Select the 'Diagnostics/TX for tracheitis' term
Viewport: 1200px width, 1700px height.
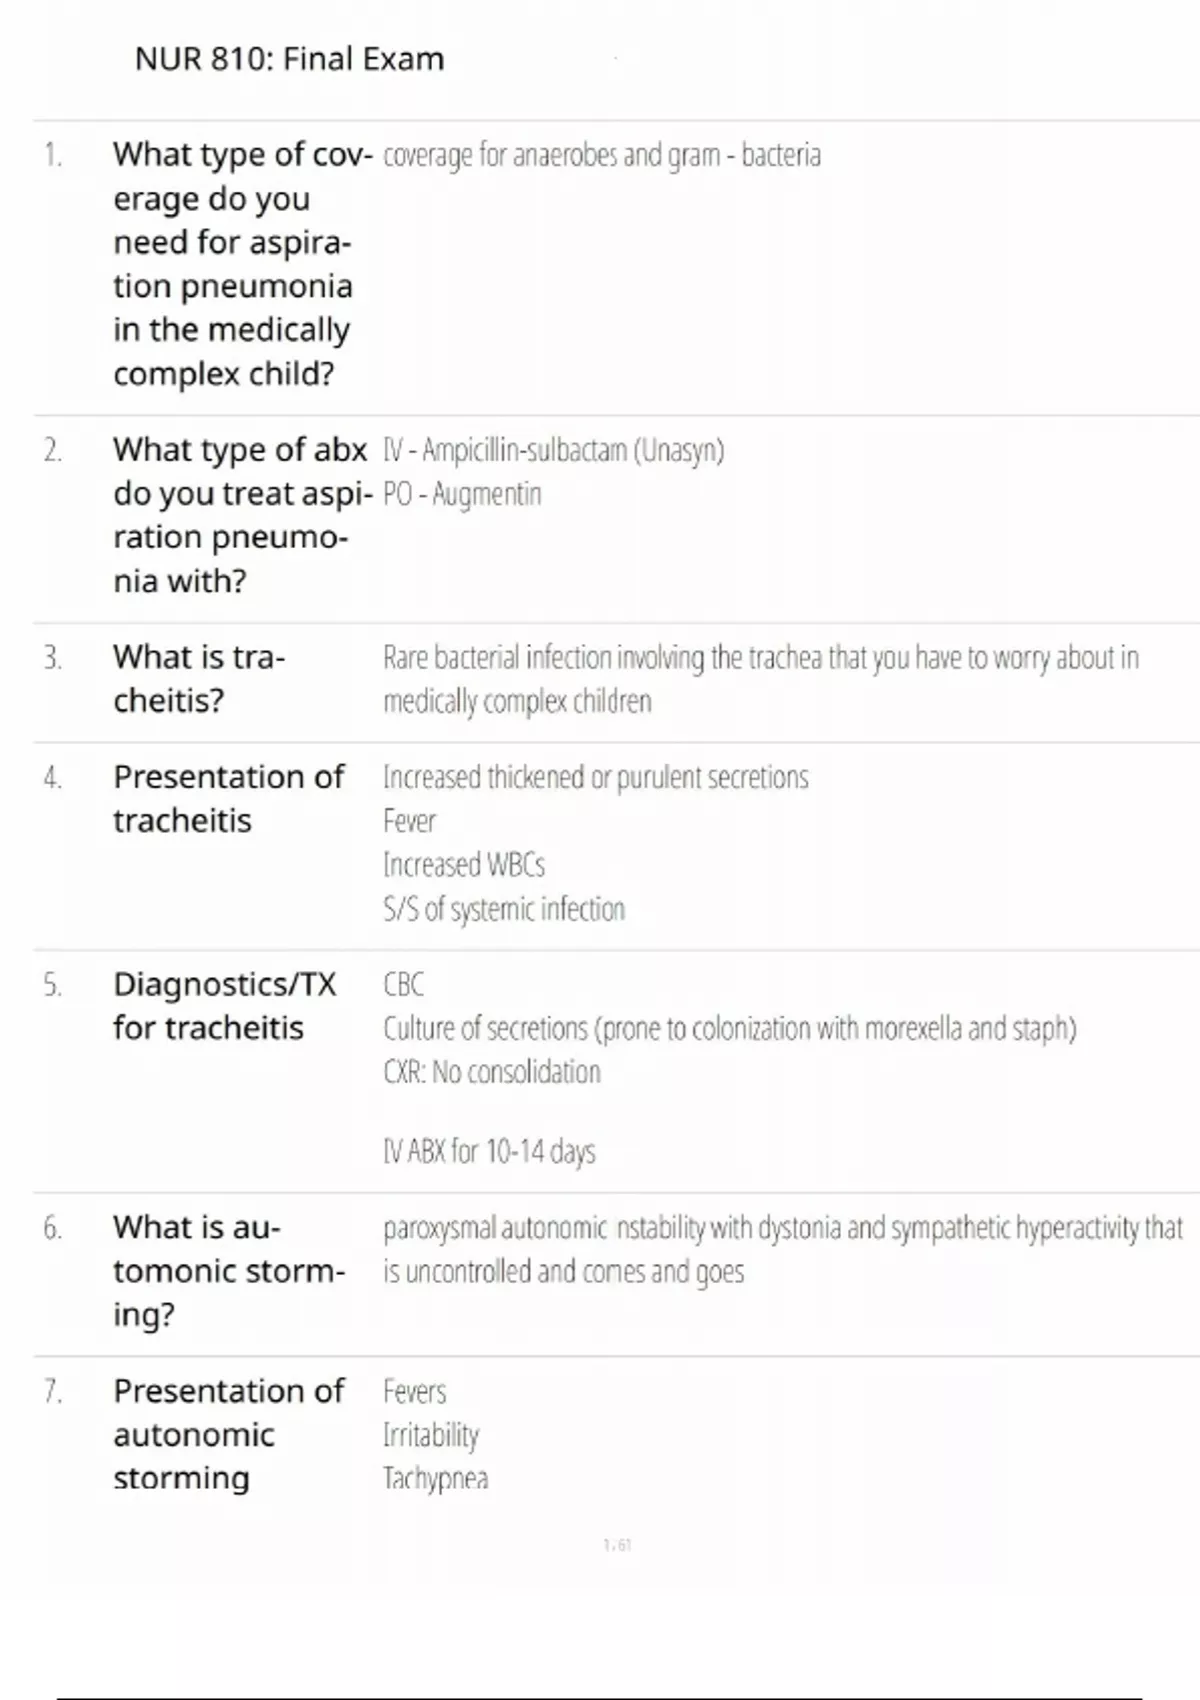tap(225, 1006)
